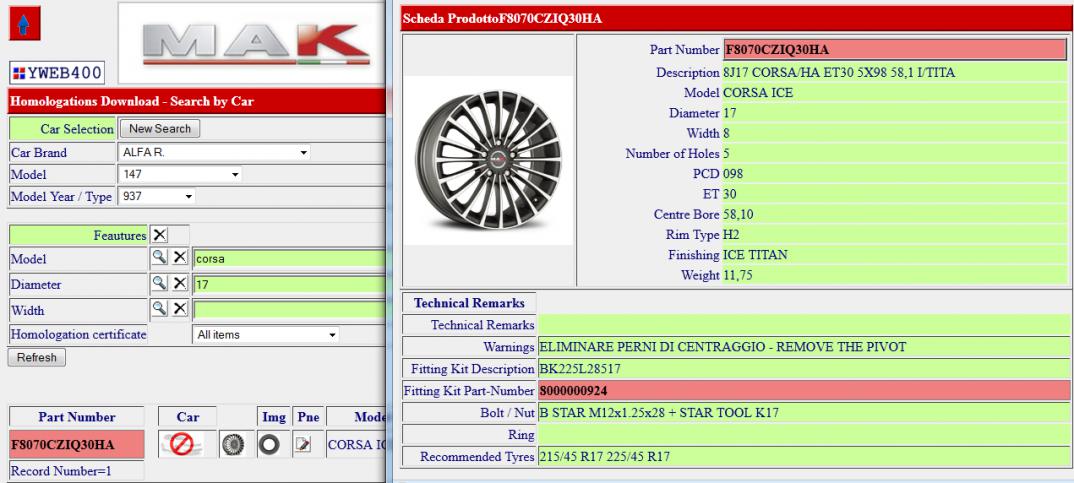This screenshot has height=483, width=1074.
Task: Click the Scheda Prodotto title bar
Action: point(737,18)
